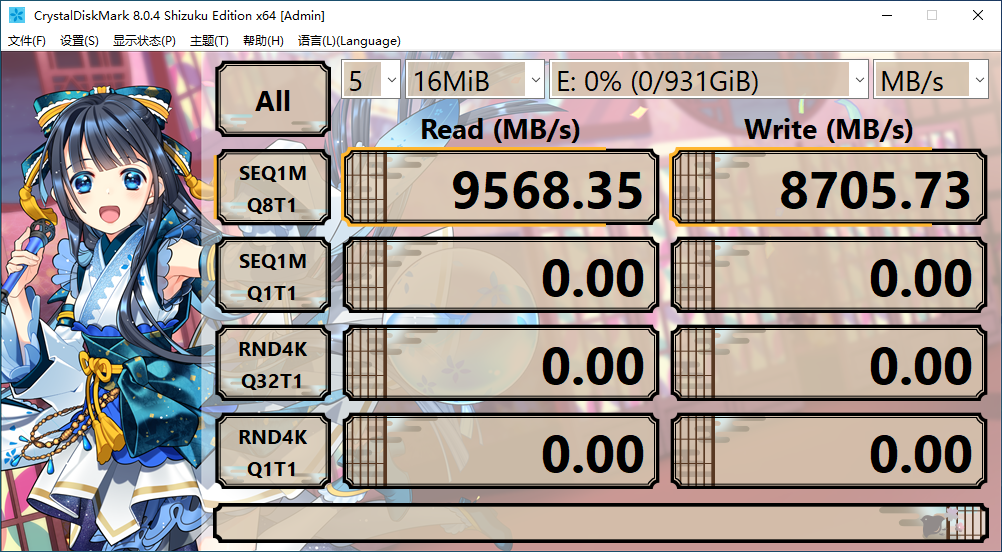Screen dimensions: 1002x552
Task: Expand the test count dropdown showing 5
Action: pos(371,80)
